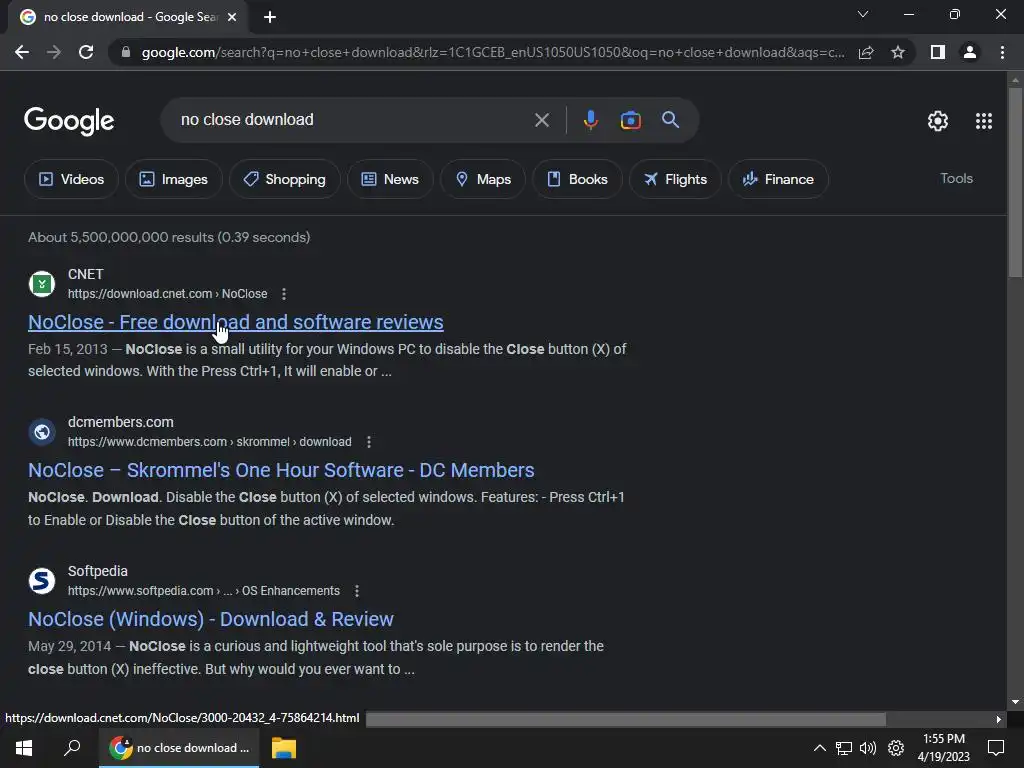Click the browser forward arrow
The width and height of the screenshot is (1024, 768).
pos(54,52)
